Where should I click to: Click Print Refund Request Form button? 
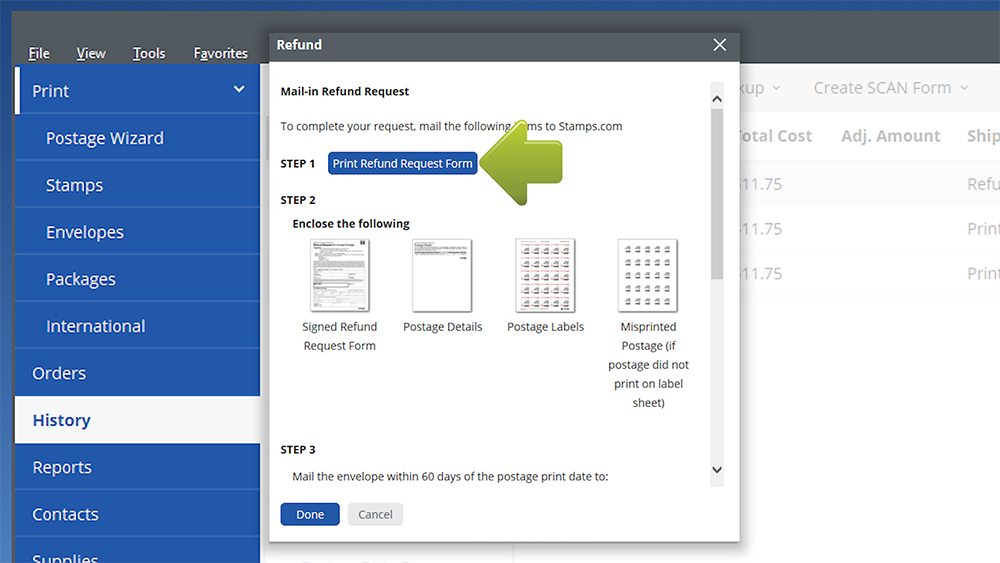pyautogui.click(x=402, y=164)
